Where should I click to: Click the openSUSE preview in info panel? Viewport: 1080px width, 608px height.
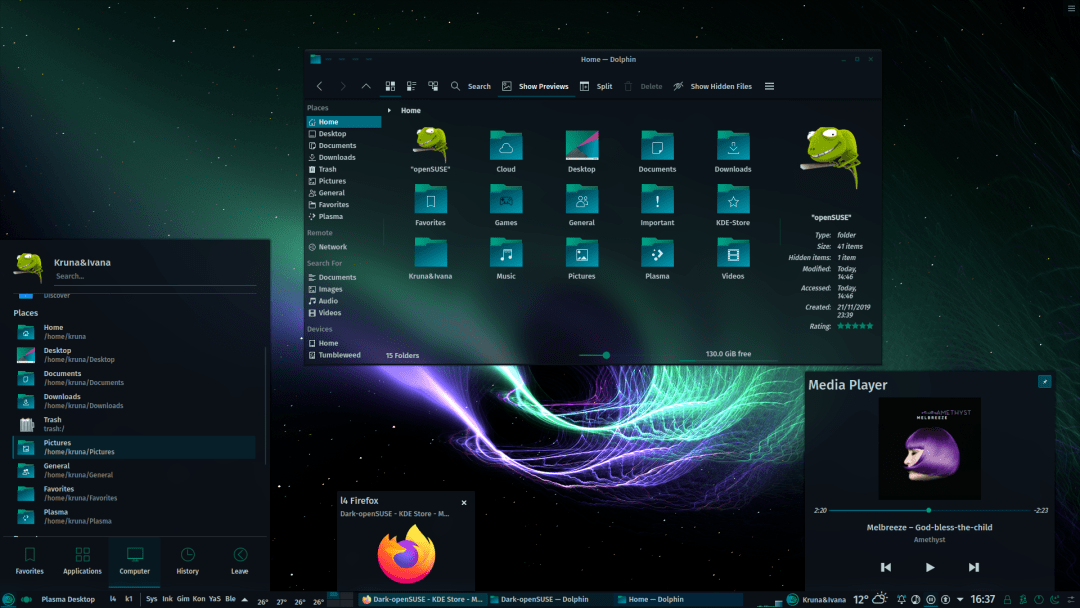pyautogui.click(x=831, y=158)
